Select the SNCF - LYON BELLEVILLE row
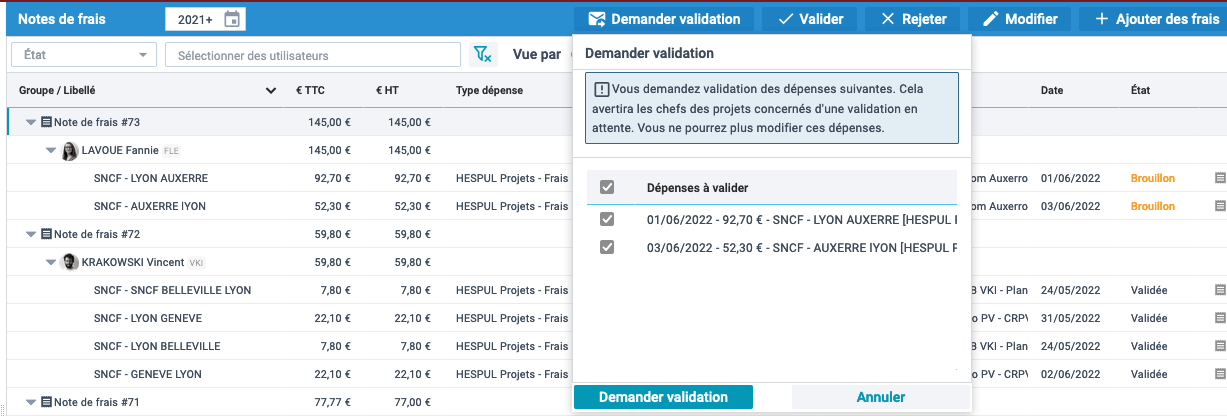 click(x=156, y=346)
